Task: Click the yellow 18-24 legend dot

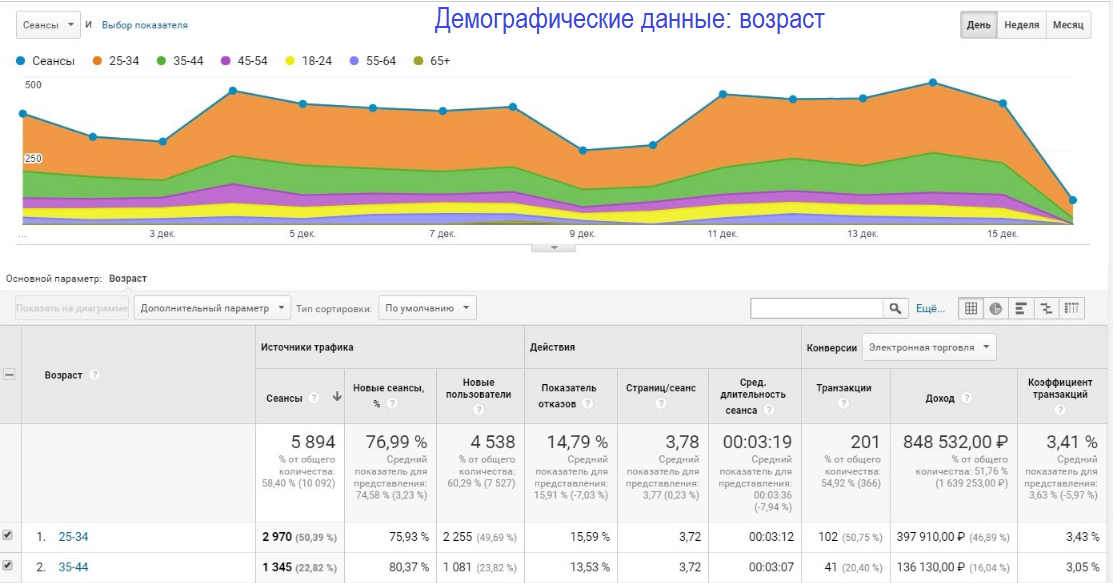Action: tap(290, 61)
